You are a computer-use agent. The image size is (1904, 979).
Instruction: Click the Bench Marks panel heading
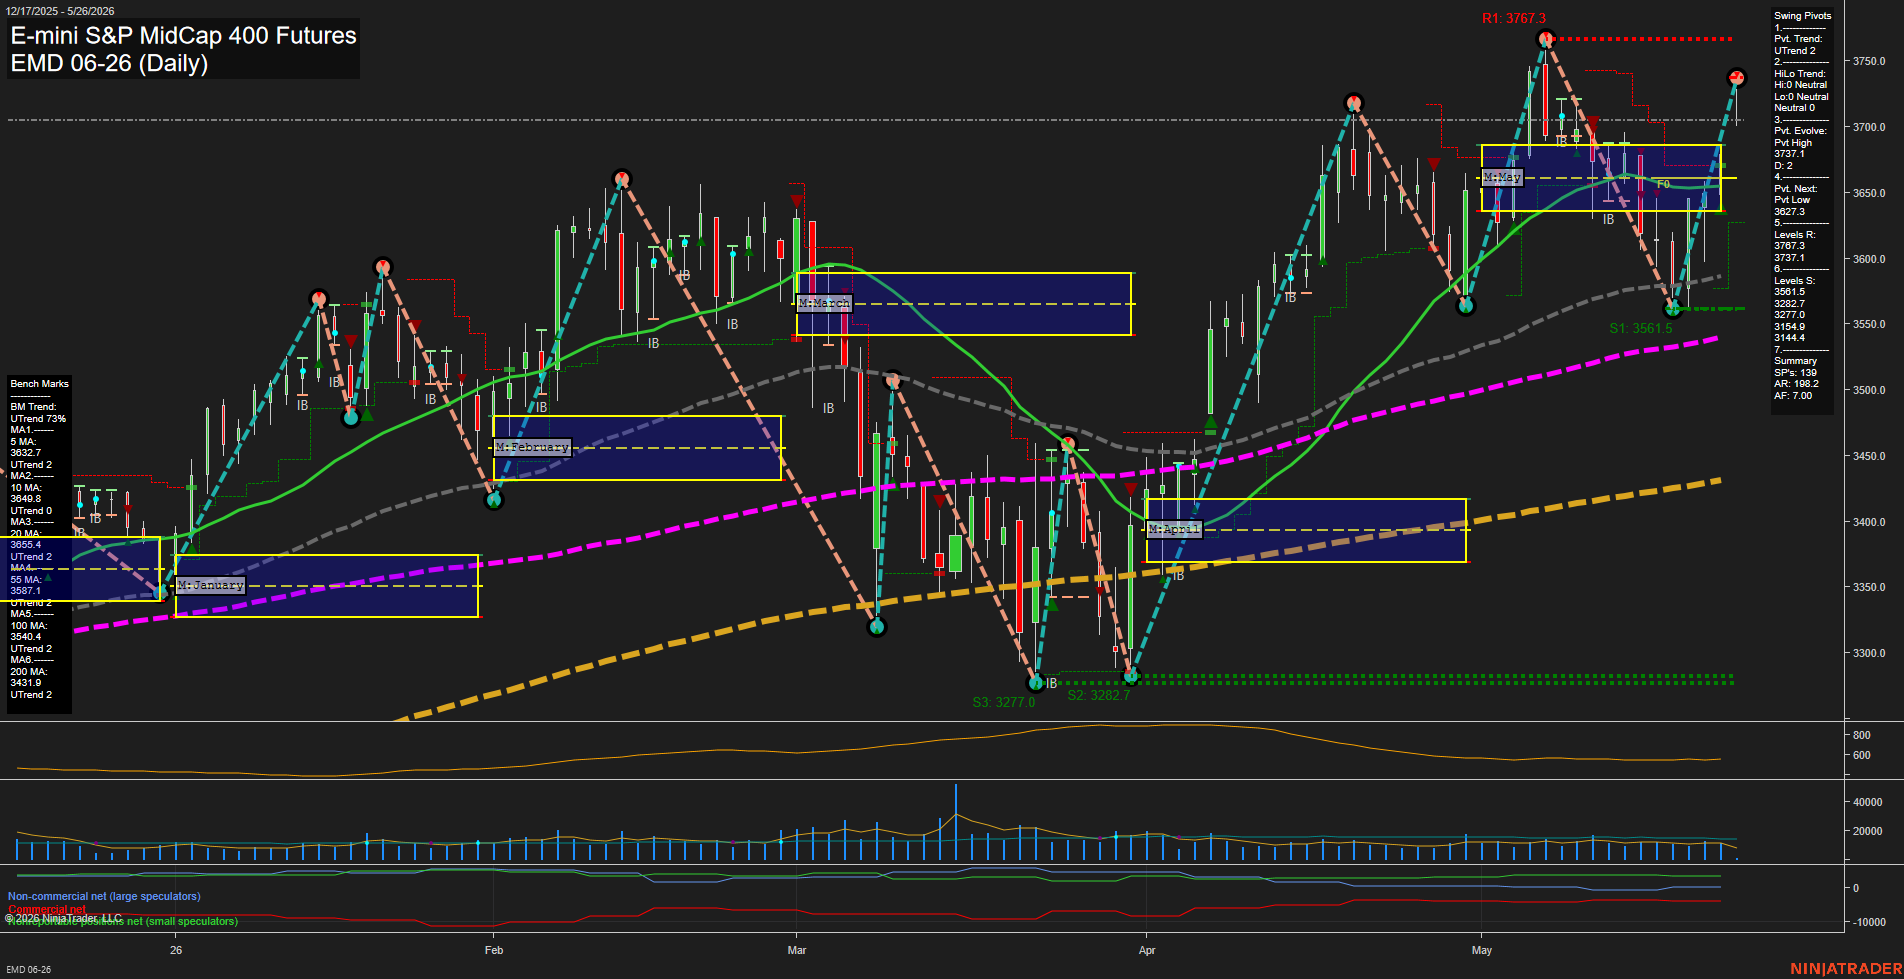click(40, 384)
